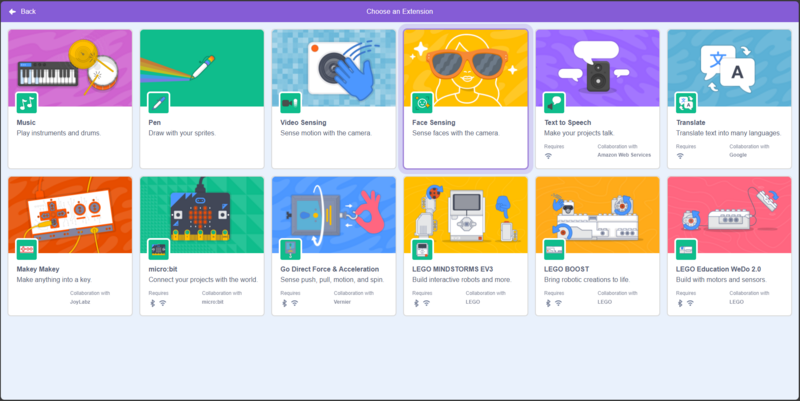800x401 pixels.
Task: Click 'Draw with your sprites.' description
Action: coord(182,133)
